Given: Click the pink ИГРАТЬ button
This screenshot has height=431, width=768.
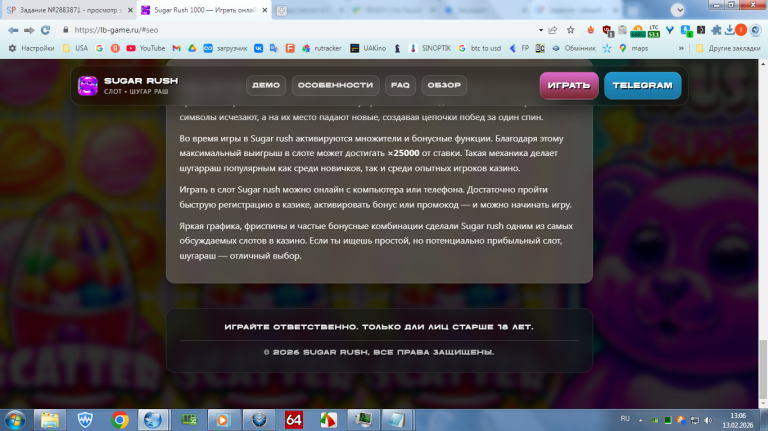Looking at the screenshot, I should [569, 86].
